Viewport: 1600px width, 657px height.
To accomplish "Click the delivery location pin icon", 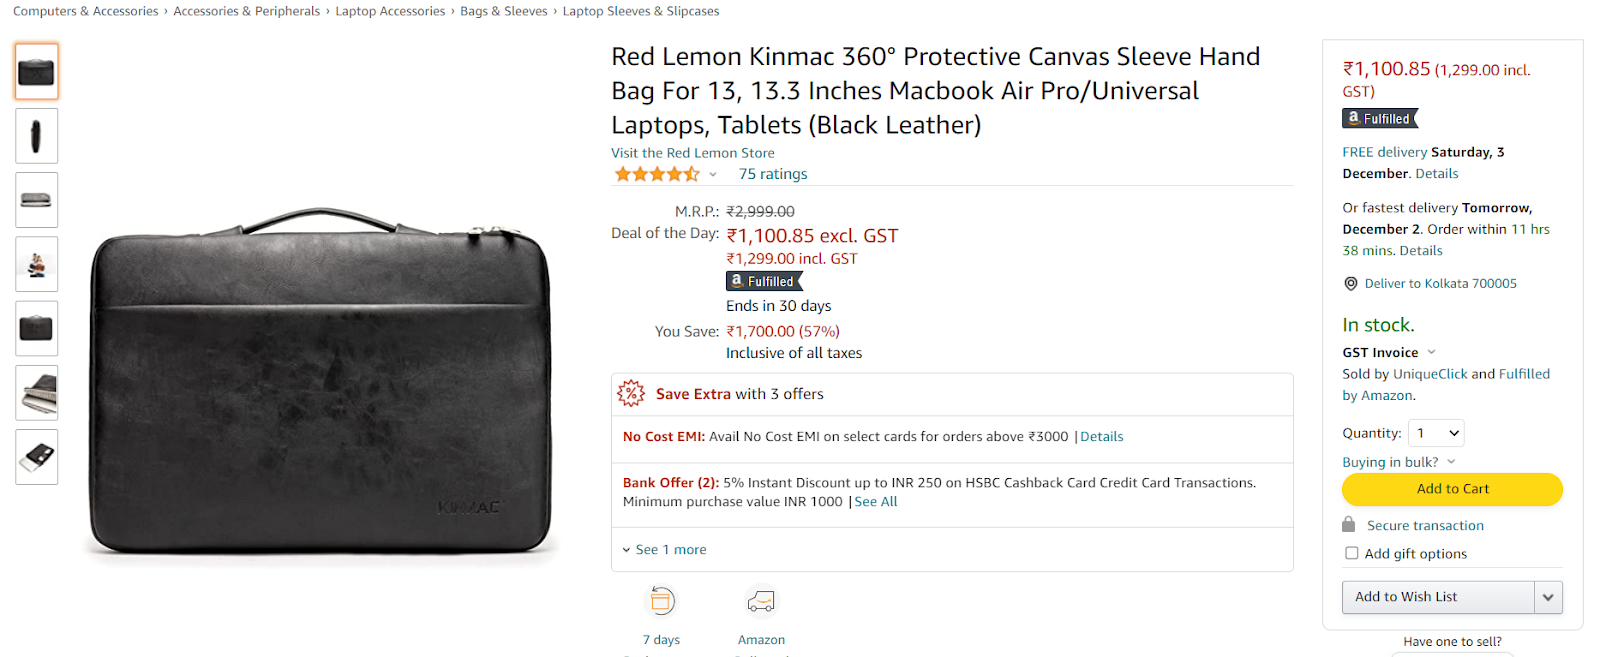I will click(1351, 284).
